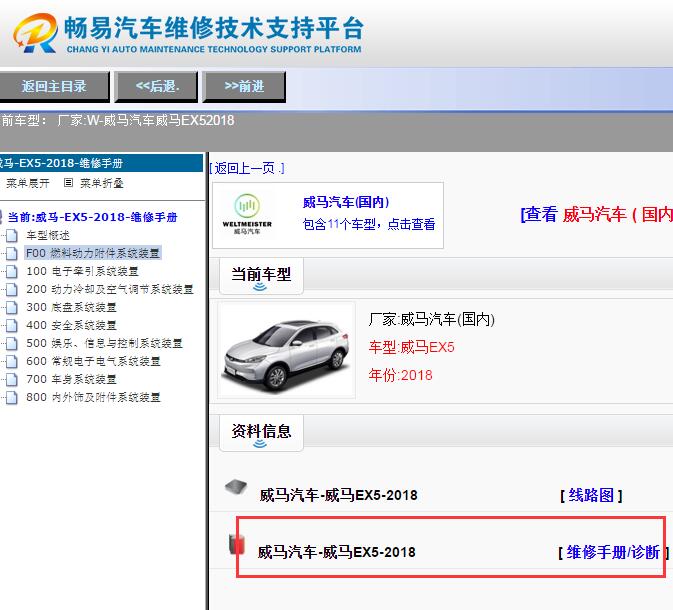The image size is (673, 610).
Task: Collapse all menus with 菜单折叠
Action: 102,183
